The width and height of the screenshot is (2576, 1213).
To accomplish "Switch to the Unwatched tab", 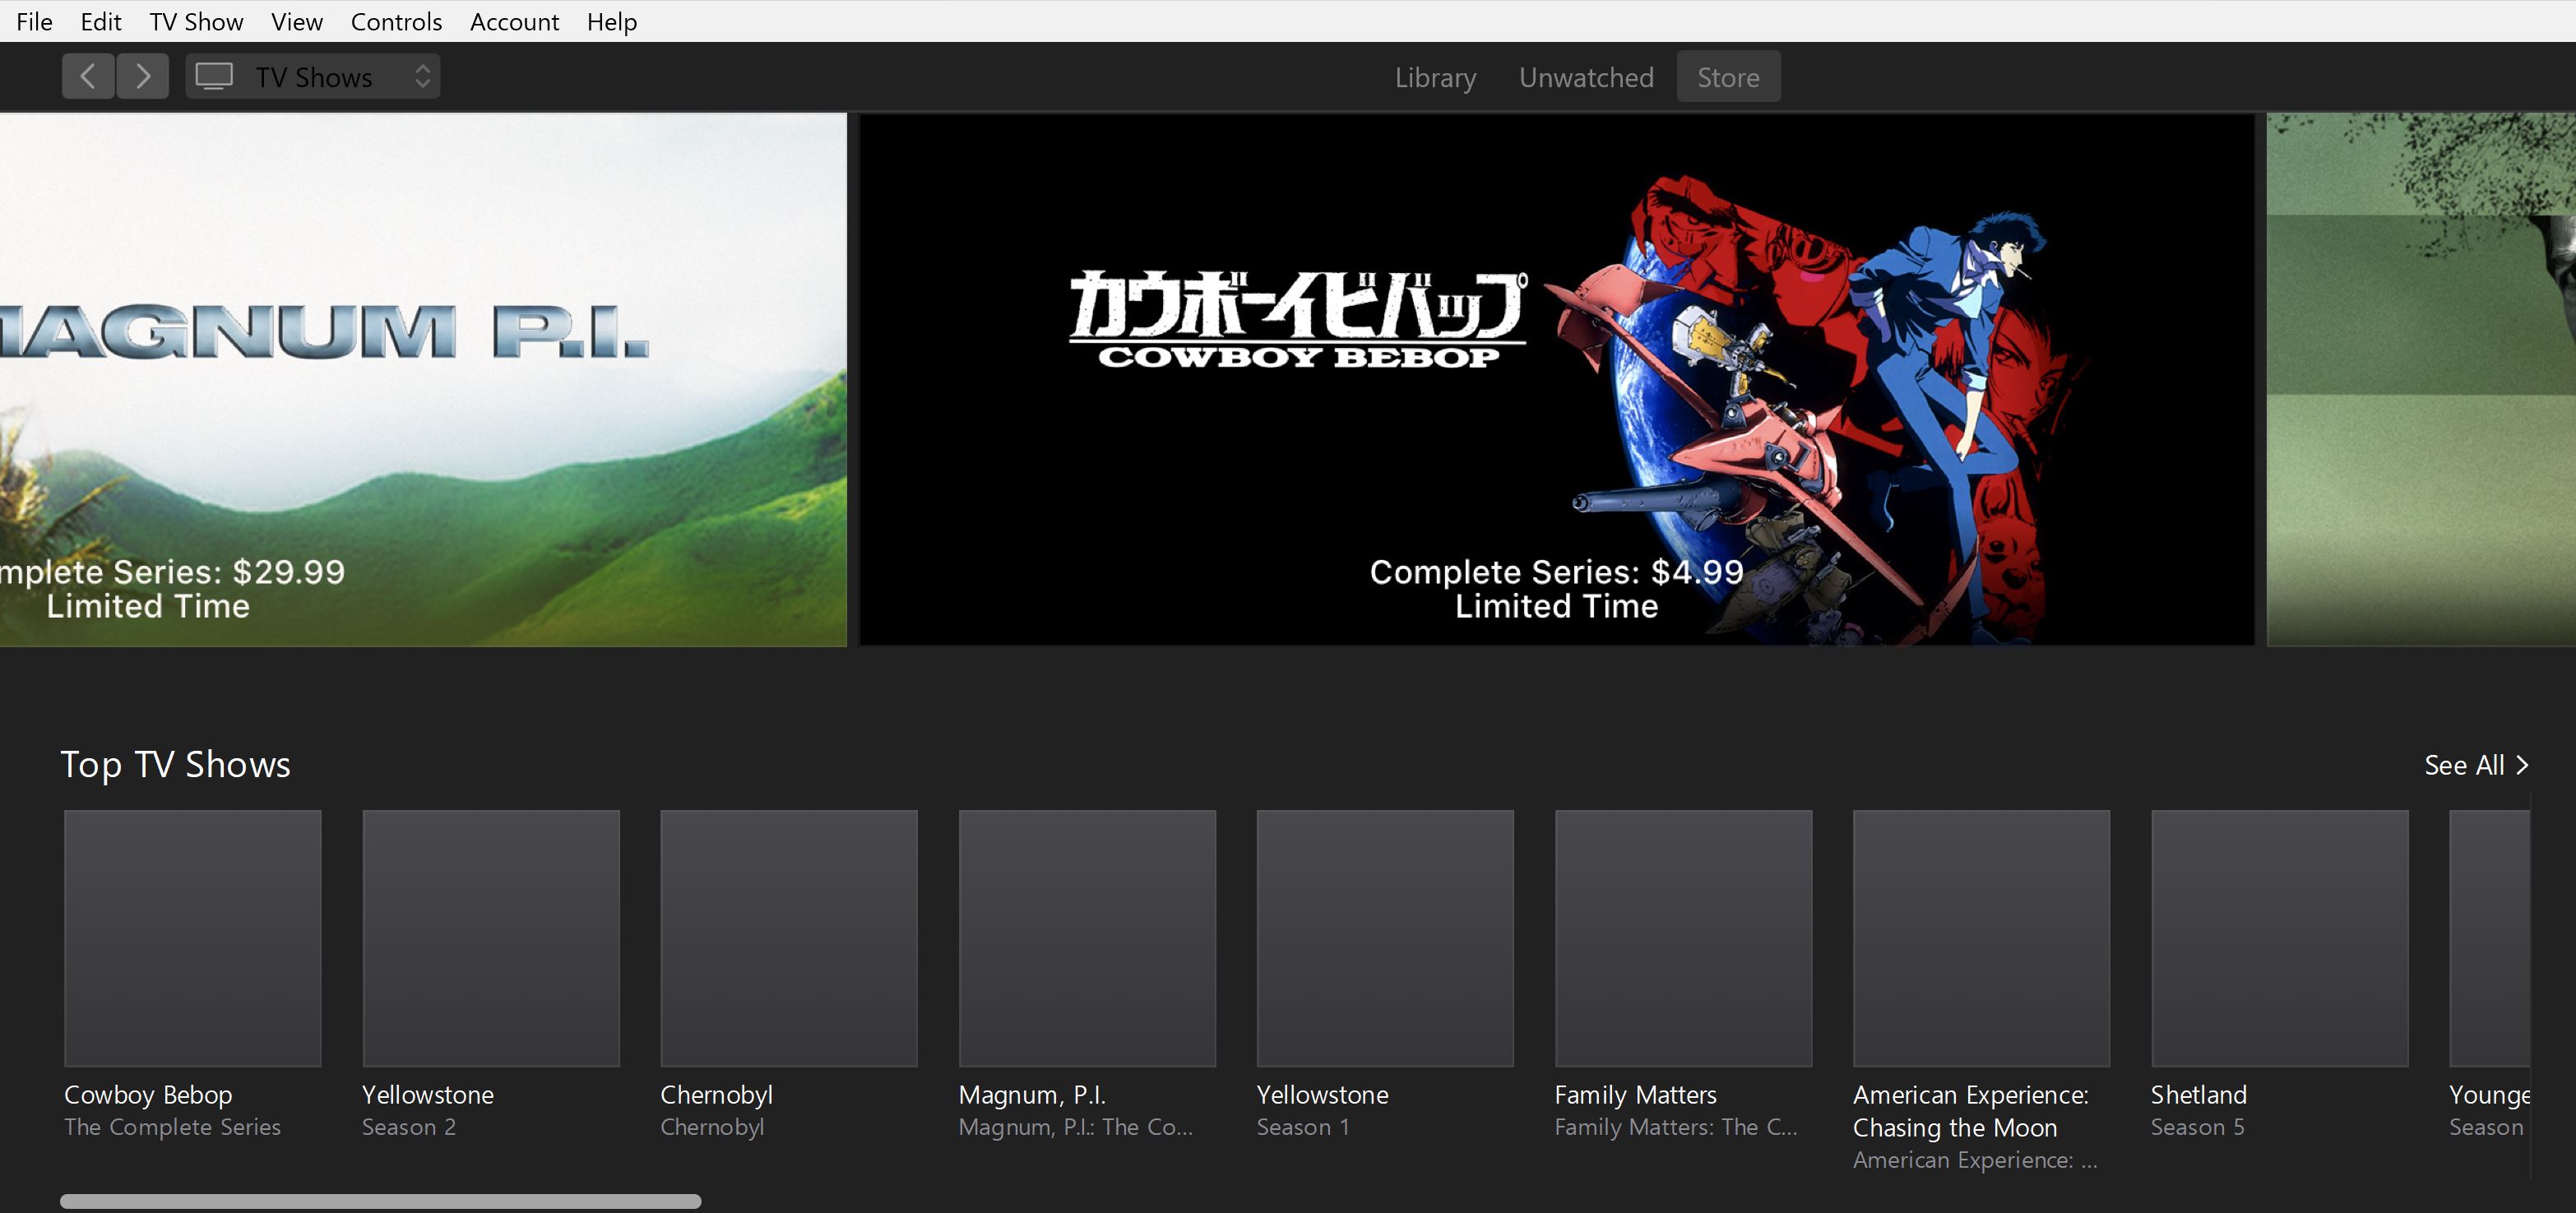I will click(1586, 77).
